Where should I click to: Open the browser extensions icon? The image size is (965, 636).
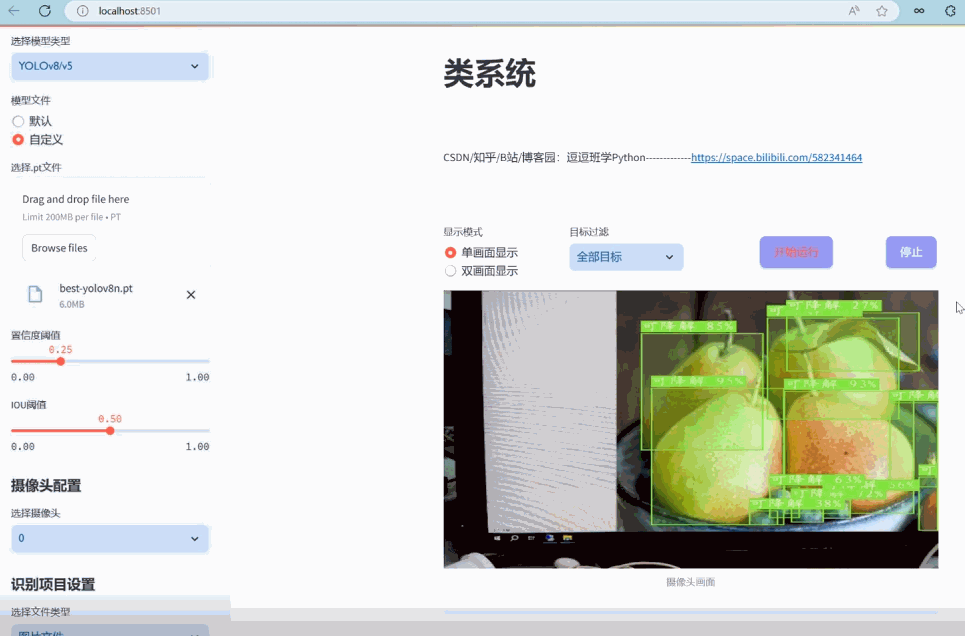point(950,10)
